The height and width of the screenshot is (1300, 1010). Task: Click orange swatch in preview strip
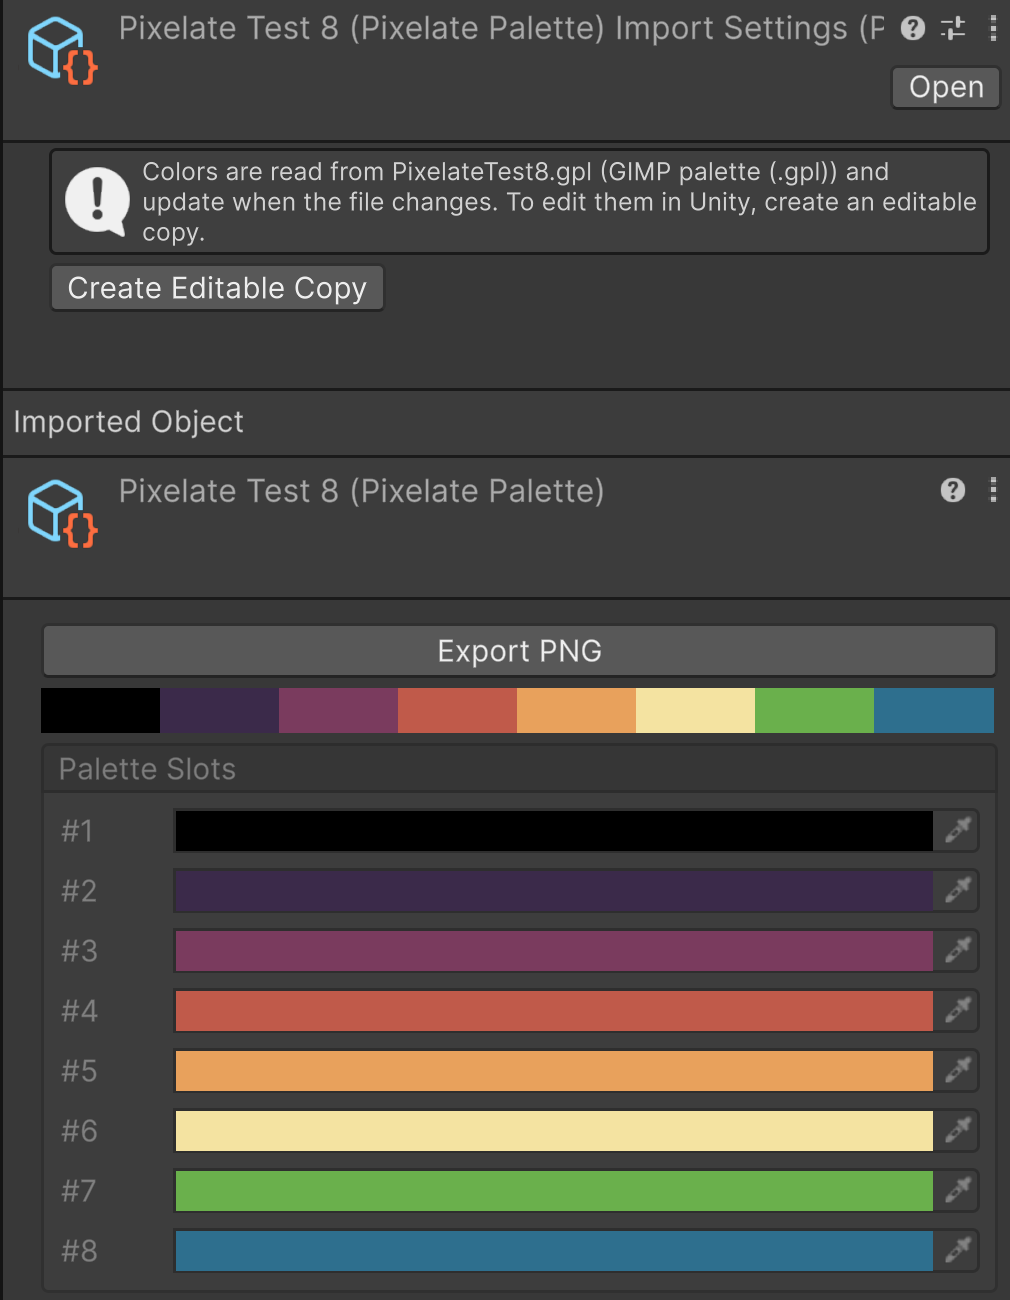(x=576, y=710)
